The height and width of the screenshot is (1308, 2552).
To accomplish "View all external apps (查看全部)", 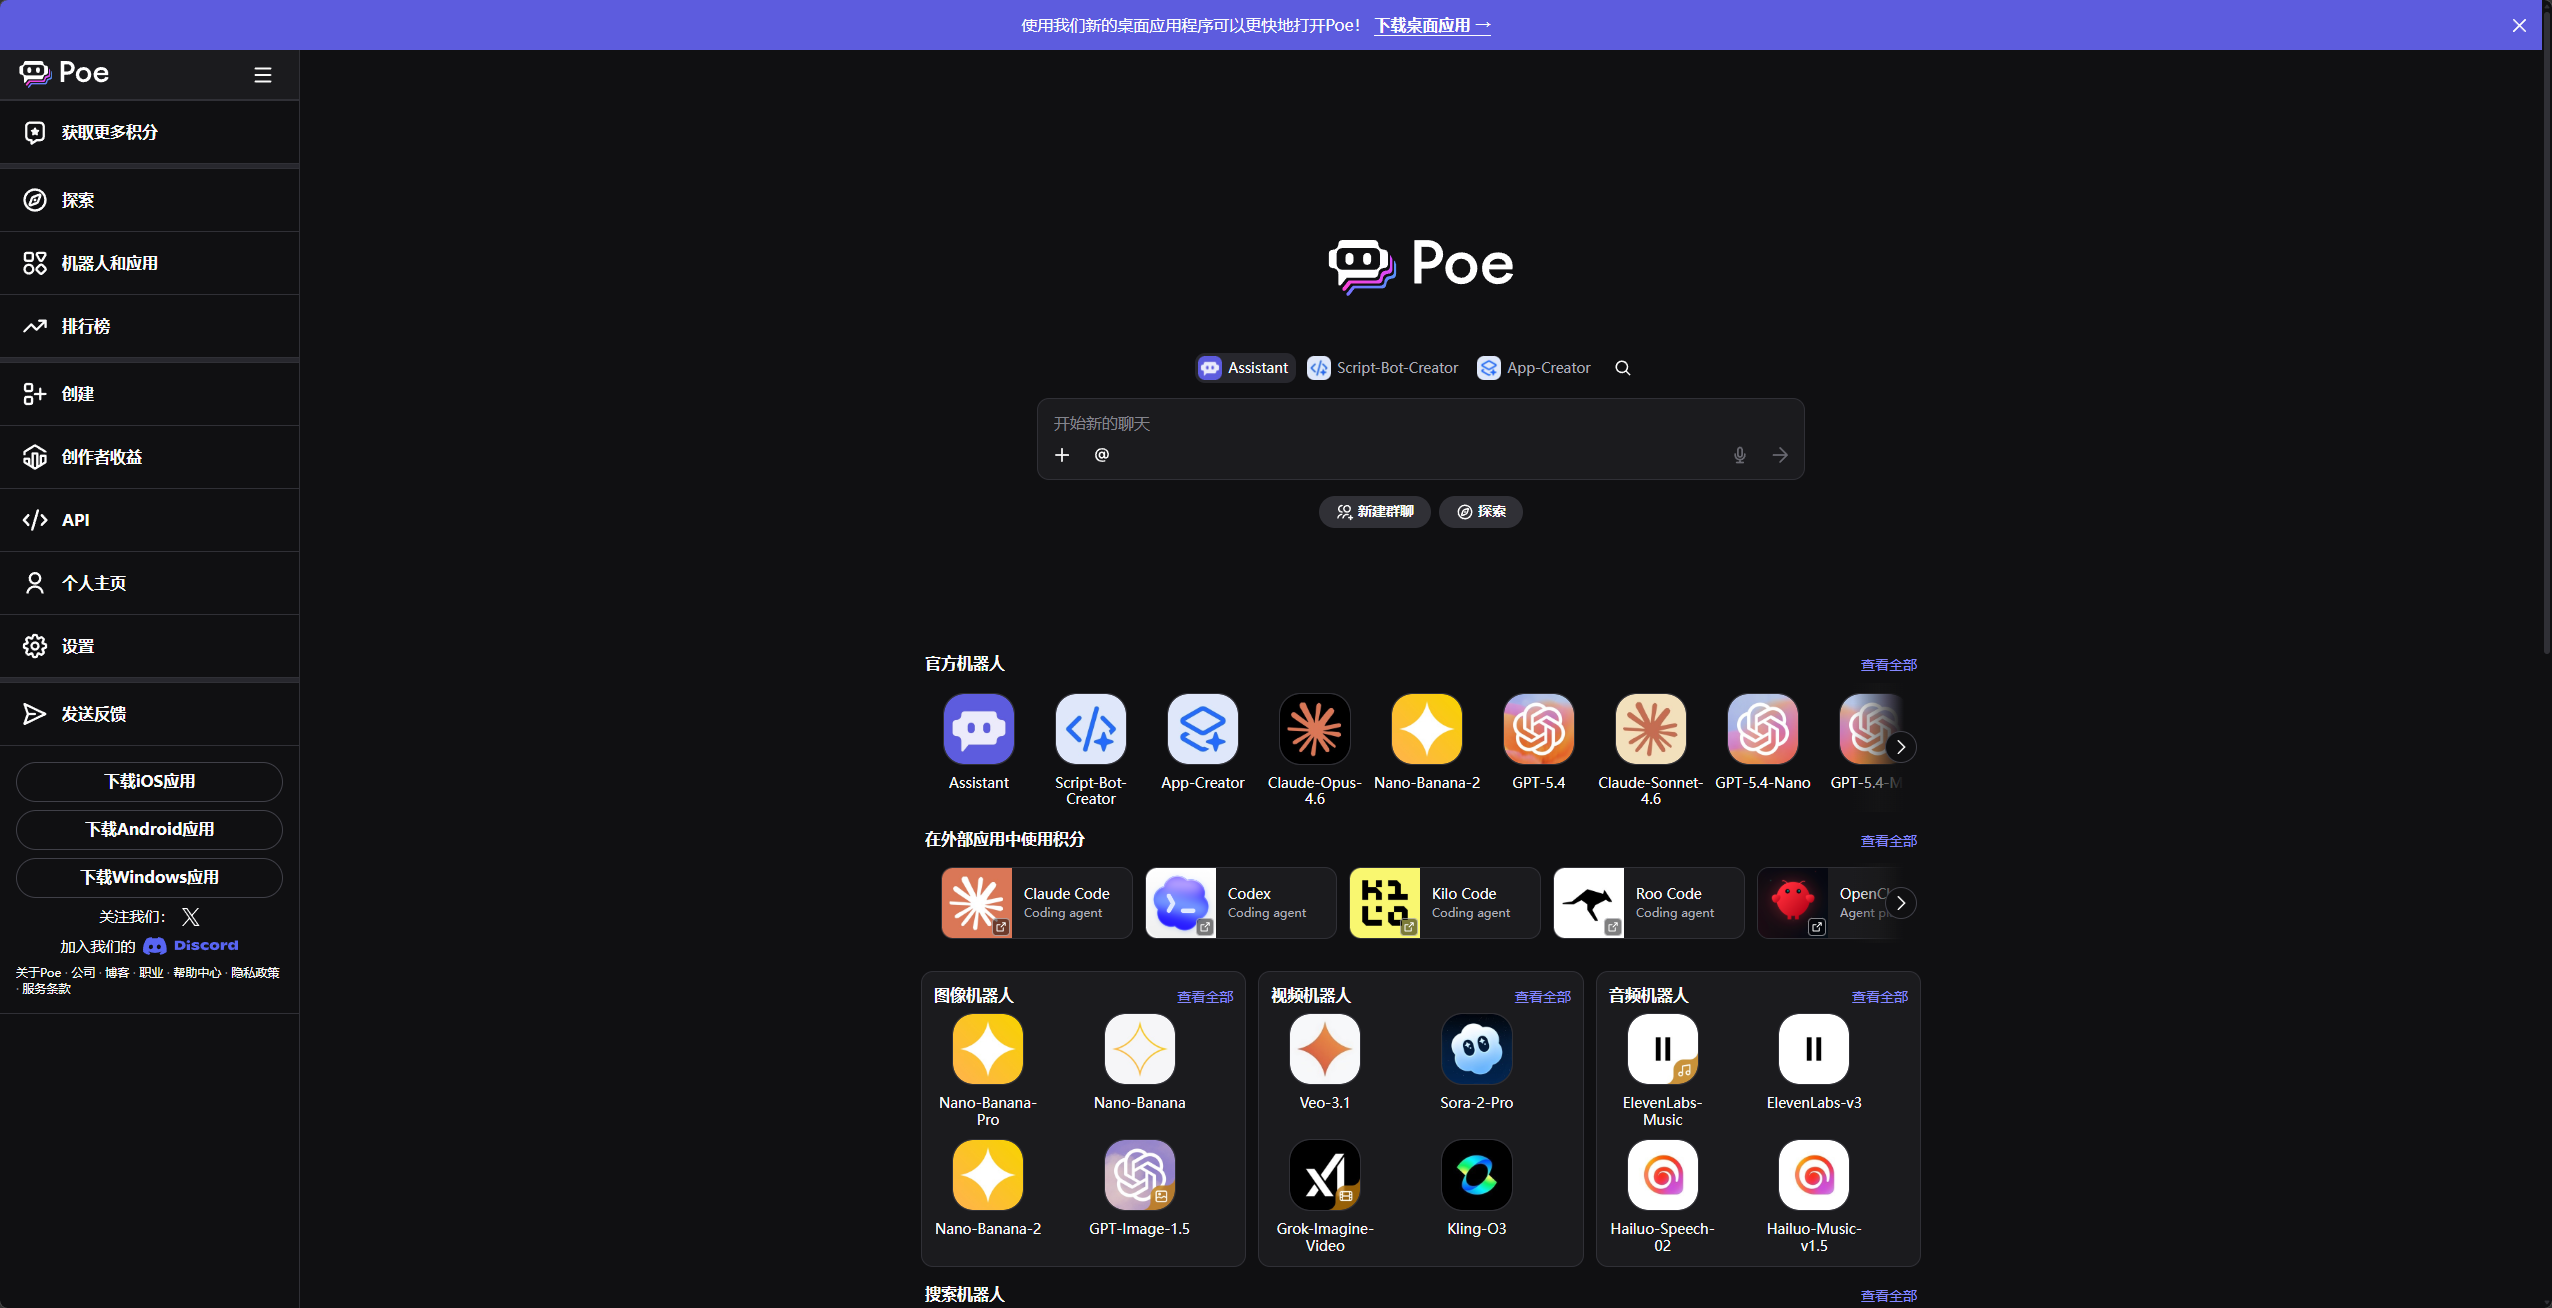I will (x=1888, y=841).
